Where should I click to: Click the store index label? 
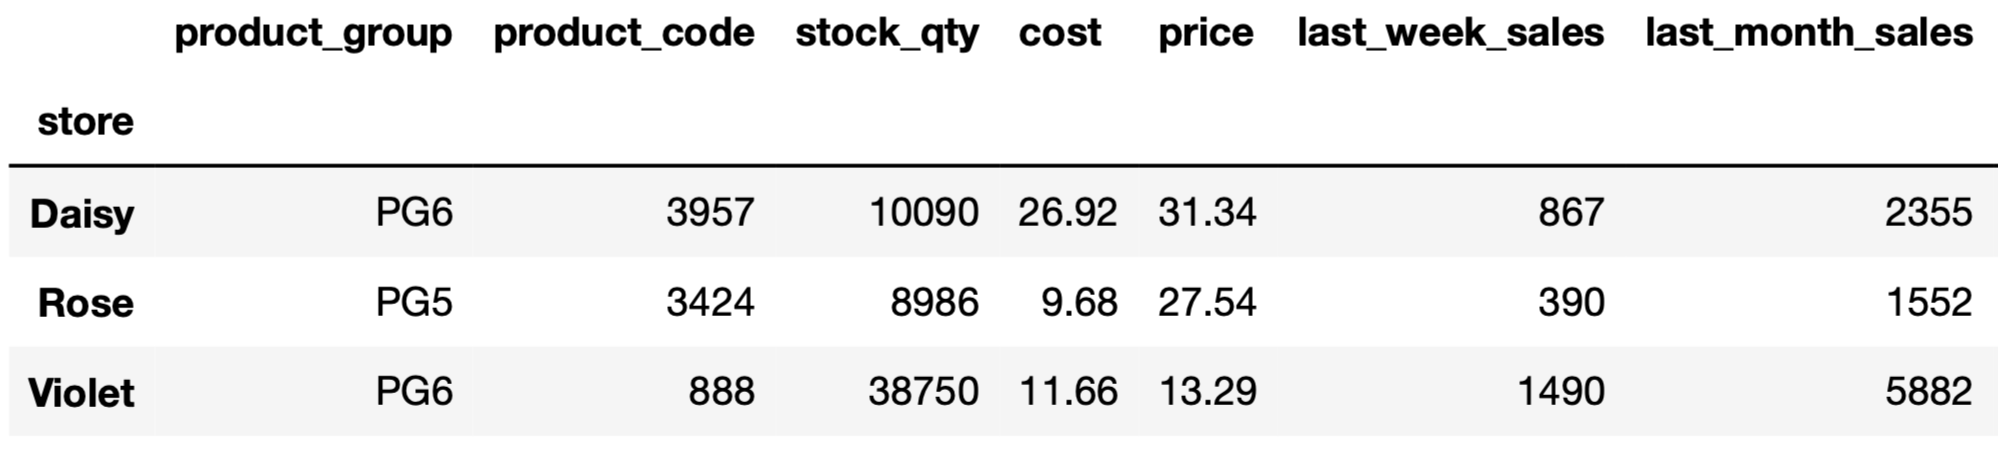coord(85,122)
